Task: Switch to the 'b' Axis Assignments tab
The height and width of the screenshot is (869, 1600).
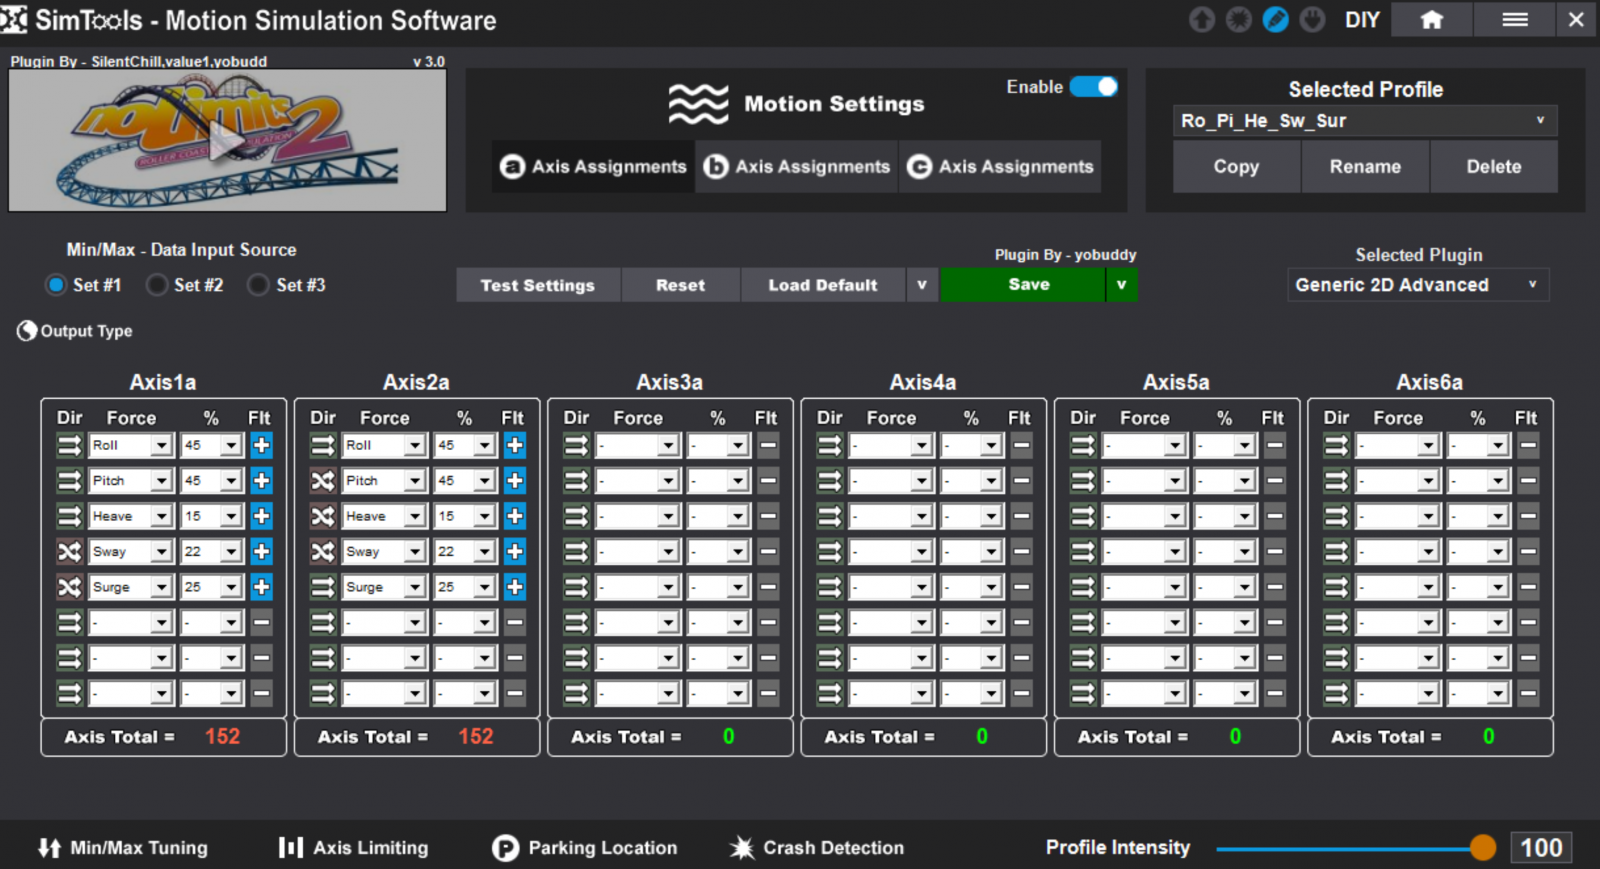Action: coord(797,167)
